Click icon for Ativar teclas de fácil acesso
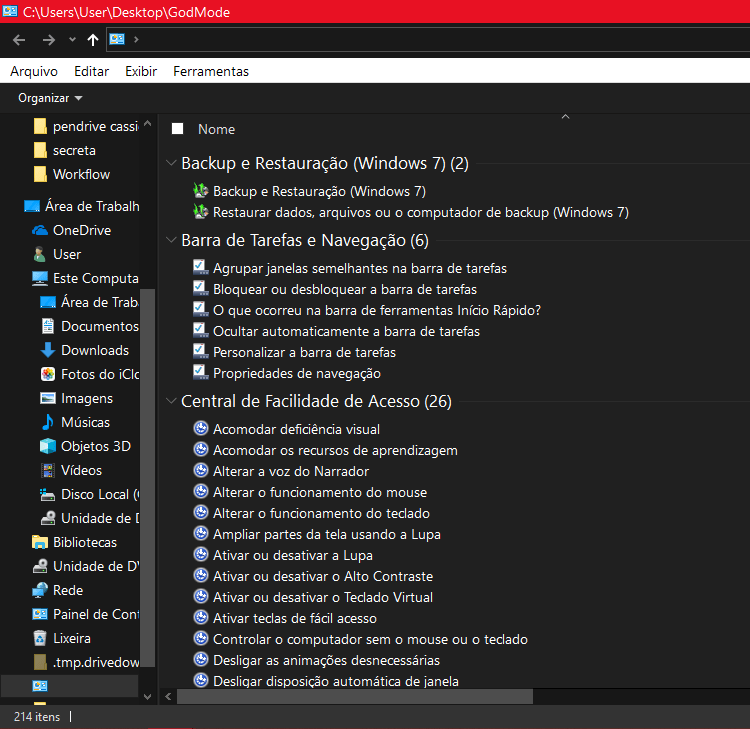750x729 pixels. (x=201, y=618)
